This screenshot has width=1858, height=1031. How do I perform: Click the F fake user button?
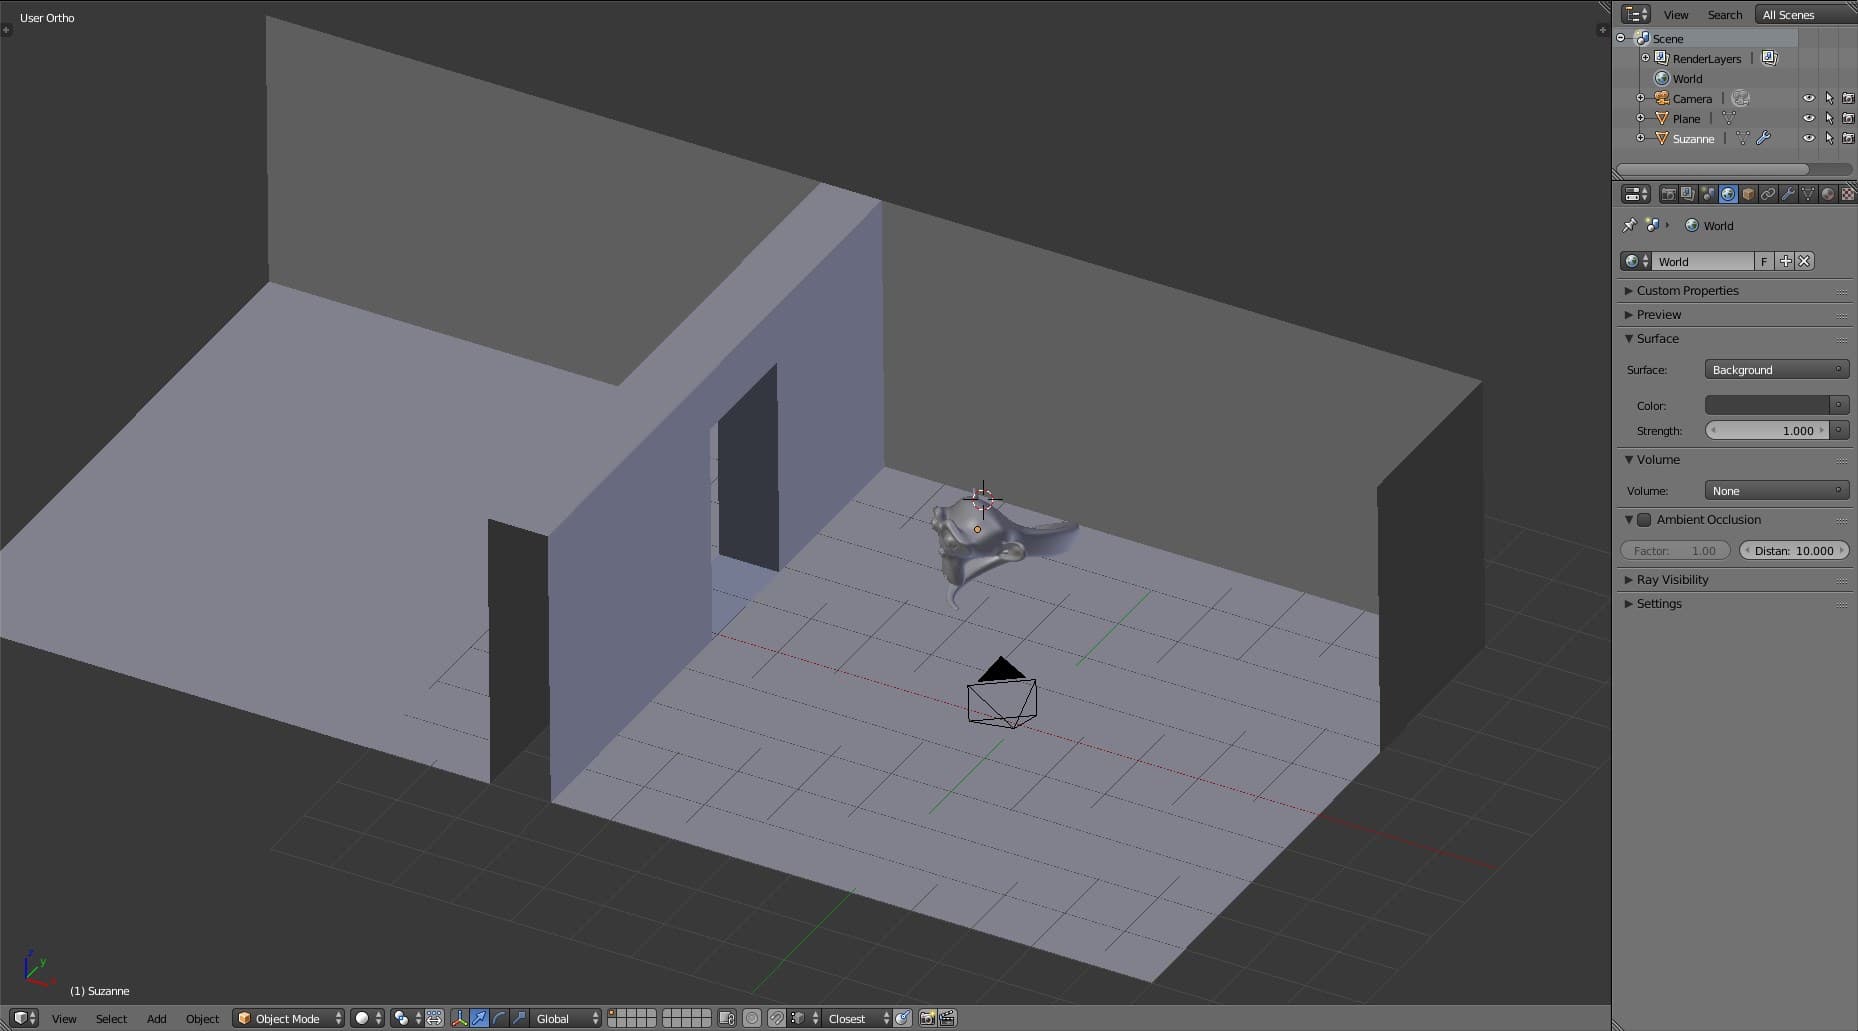point(1764,261)
